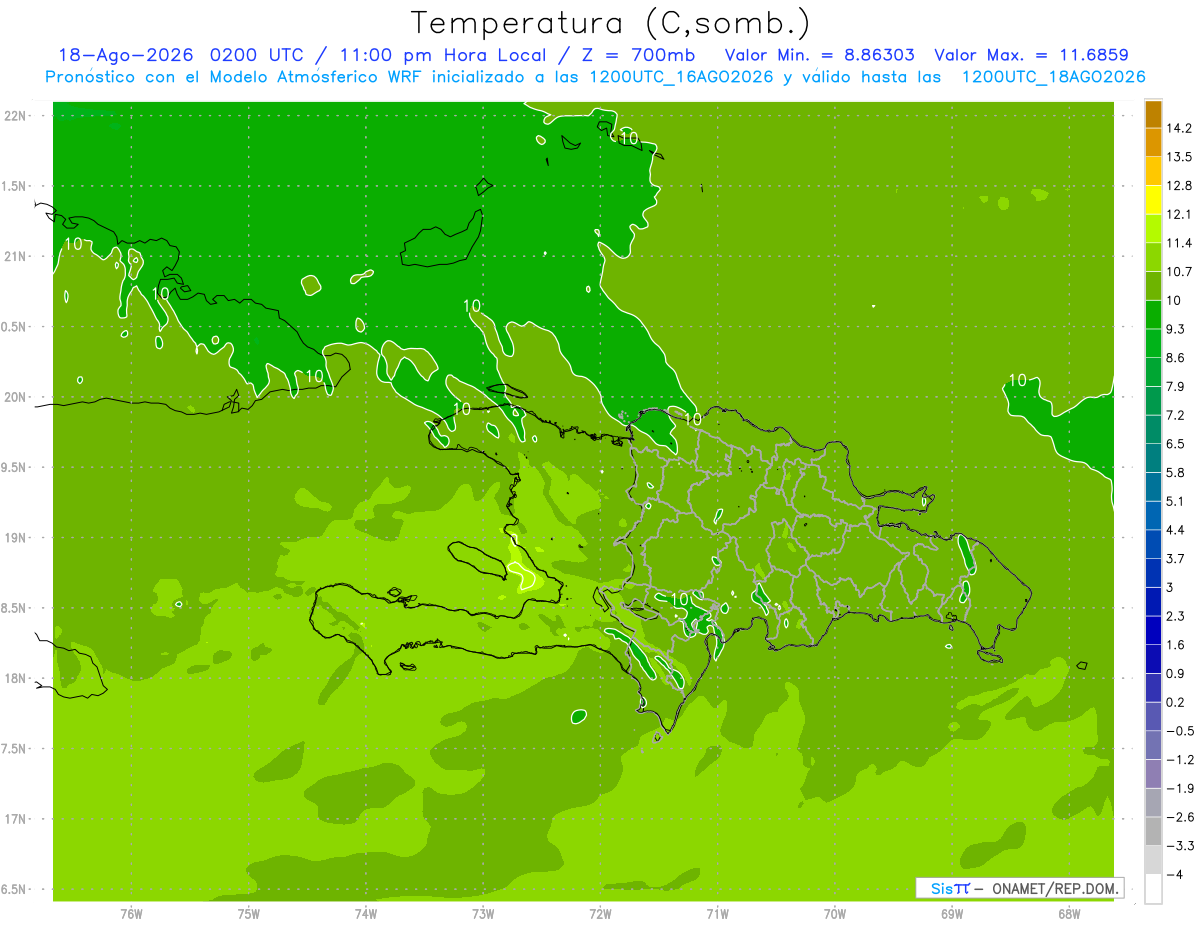Click the "20N" latitude label
The height and width of the screenshot is (927, 1200).
click(x=16, y=397)
